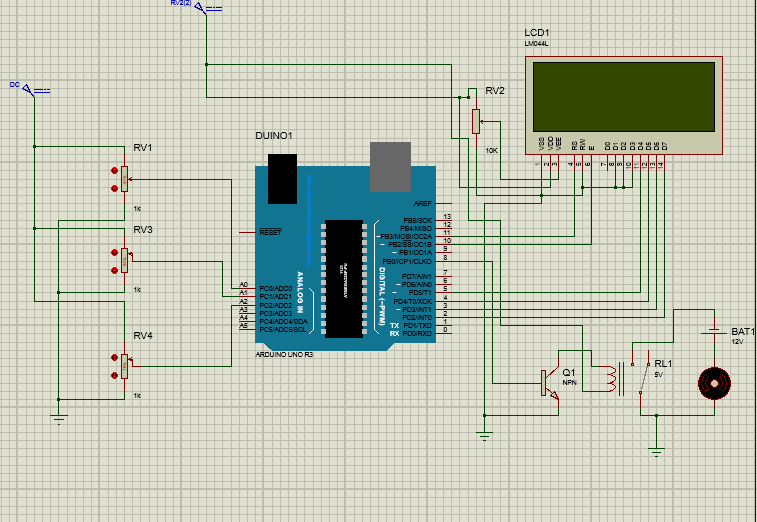Select the DC voltage probe terminal
757x522 pixels.
click(x=30, y=90)
